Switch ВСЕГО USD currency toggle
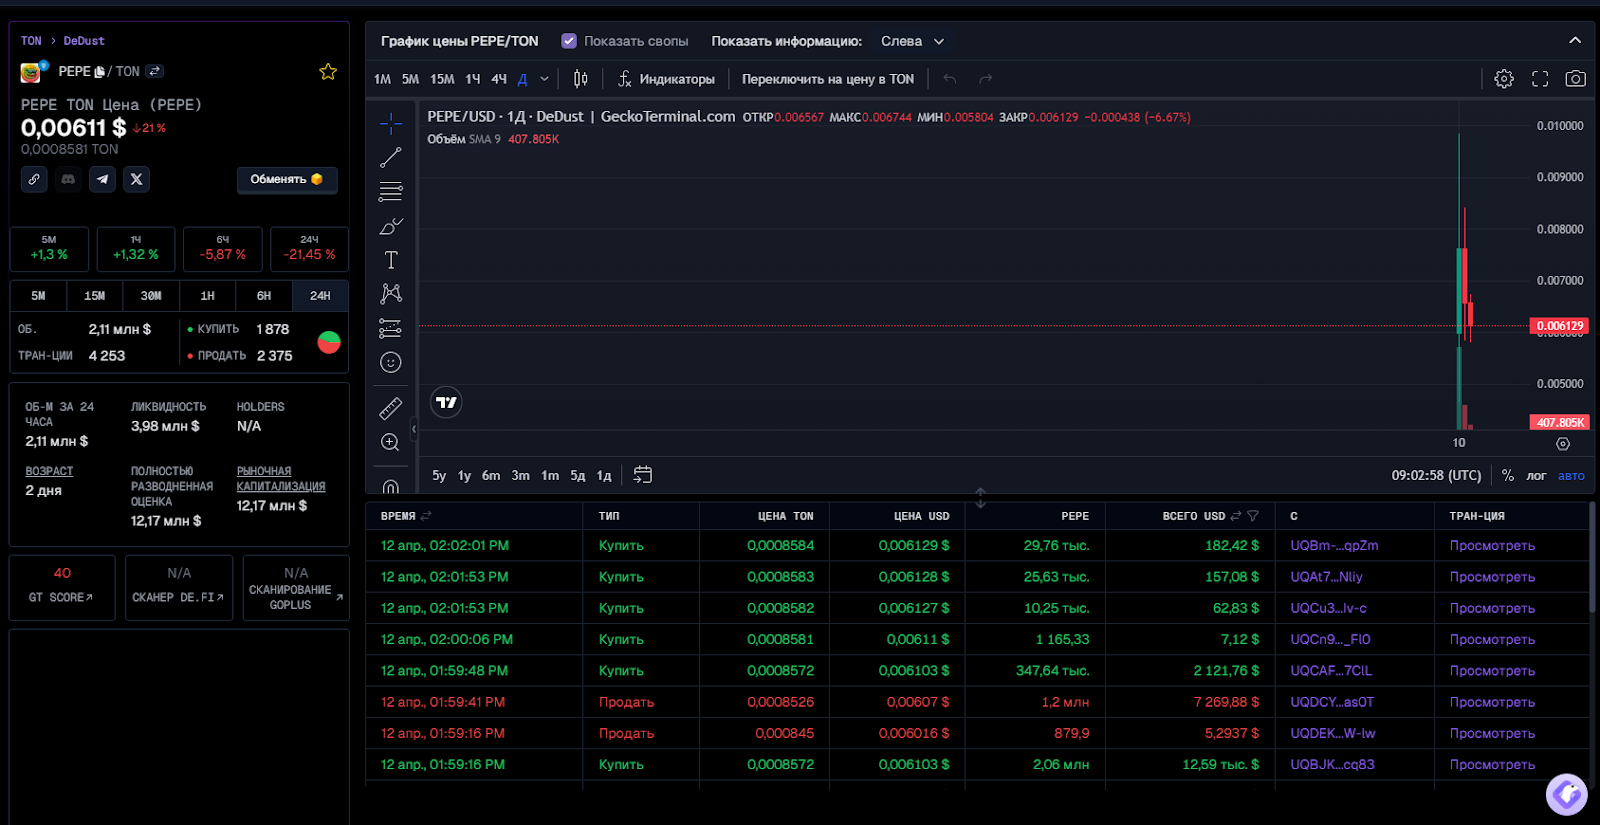 [x=1236, y=516]
